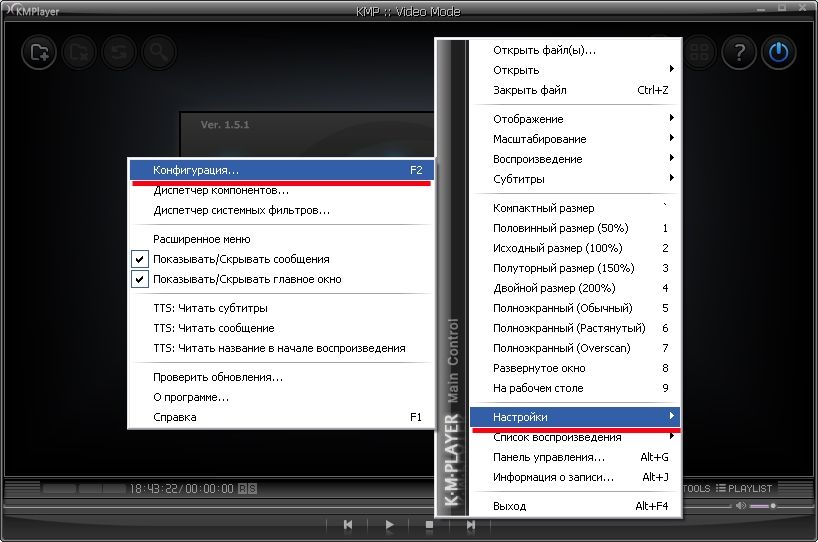Expand the Масштабирование submenu
The image size is (818, 542).
[x=575, y=139]
